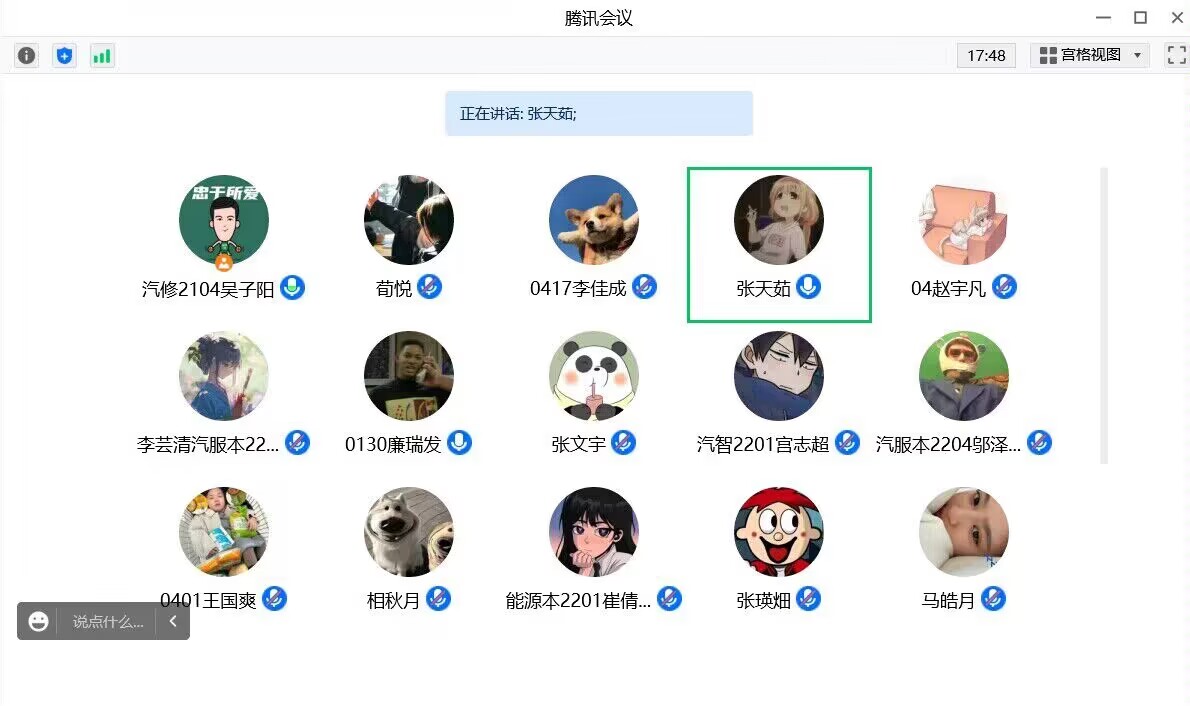Viewport: 1190px width, 706px height.
Task: Select the 张瑛畑 cartoon avatar
Action: 779,532
